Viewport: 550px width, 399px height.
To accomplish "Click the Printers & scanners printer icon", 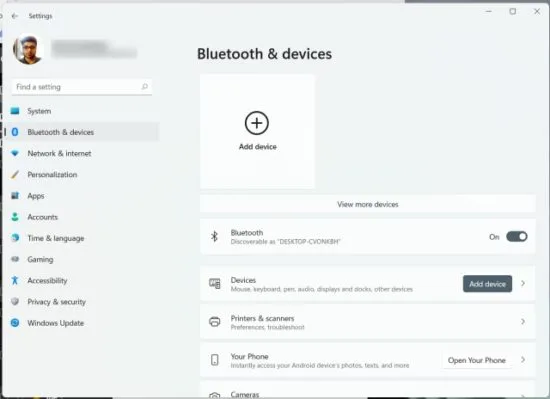I will pos(215,322).
